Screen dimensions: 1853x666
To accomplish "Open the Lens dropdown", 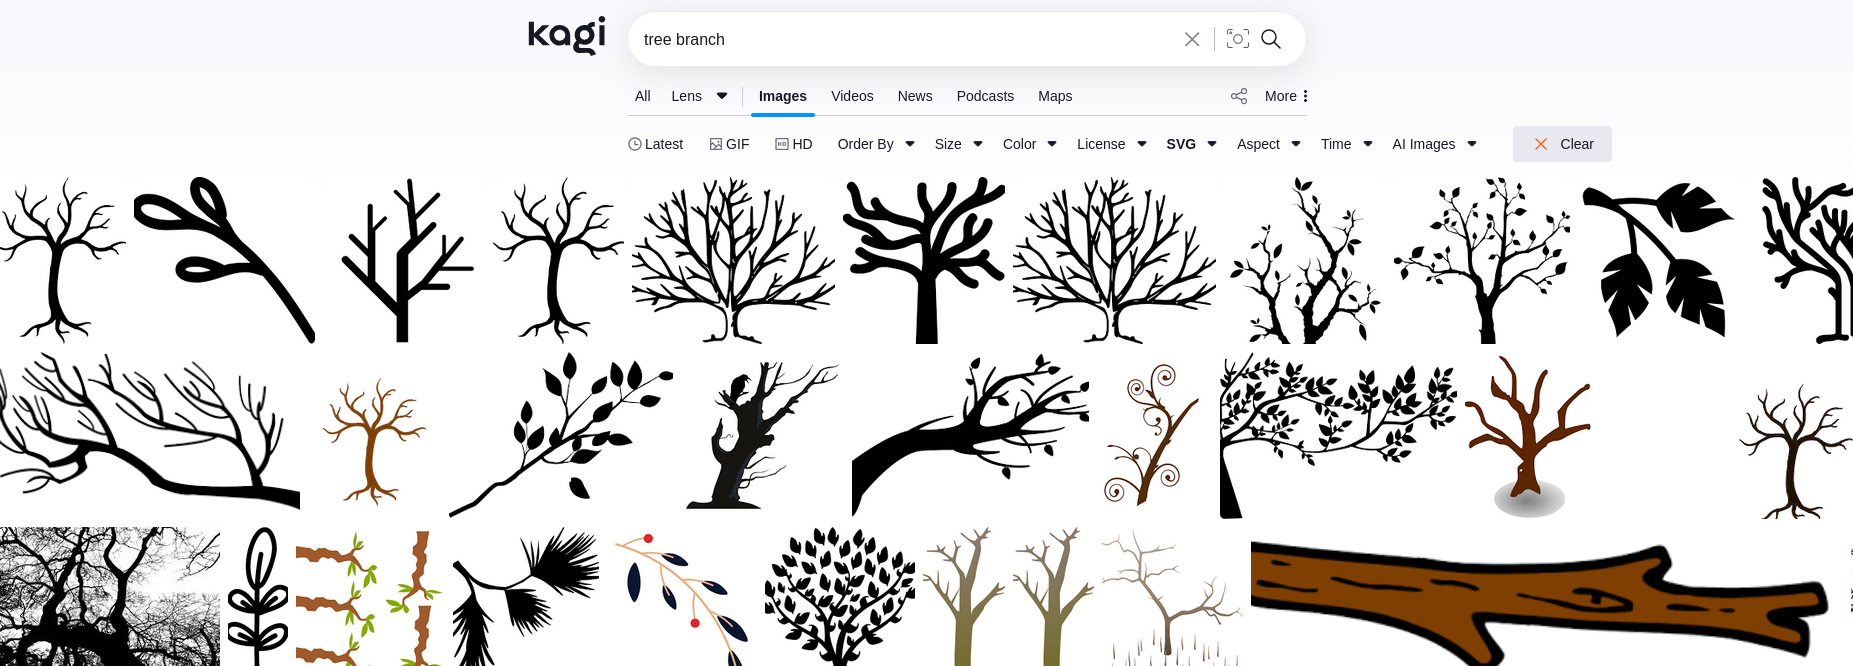I will (x=699, y=96).
